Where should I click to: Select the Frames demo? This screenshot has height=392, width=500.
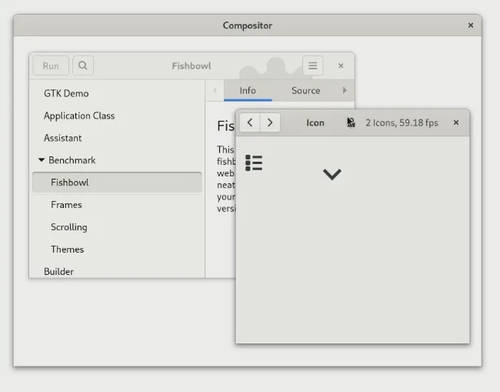pos(117,205)
